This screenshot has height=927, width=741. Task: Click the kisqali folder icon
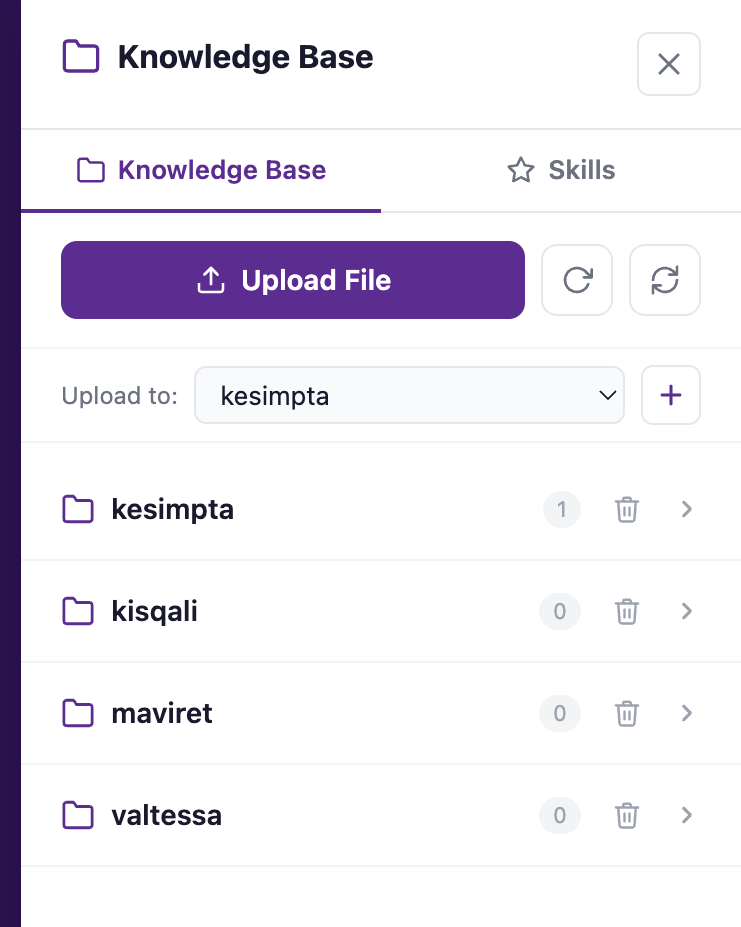click(78, 611)
